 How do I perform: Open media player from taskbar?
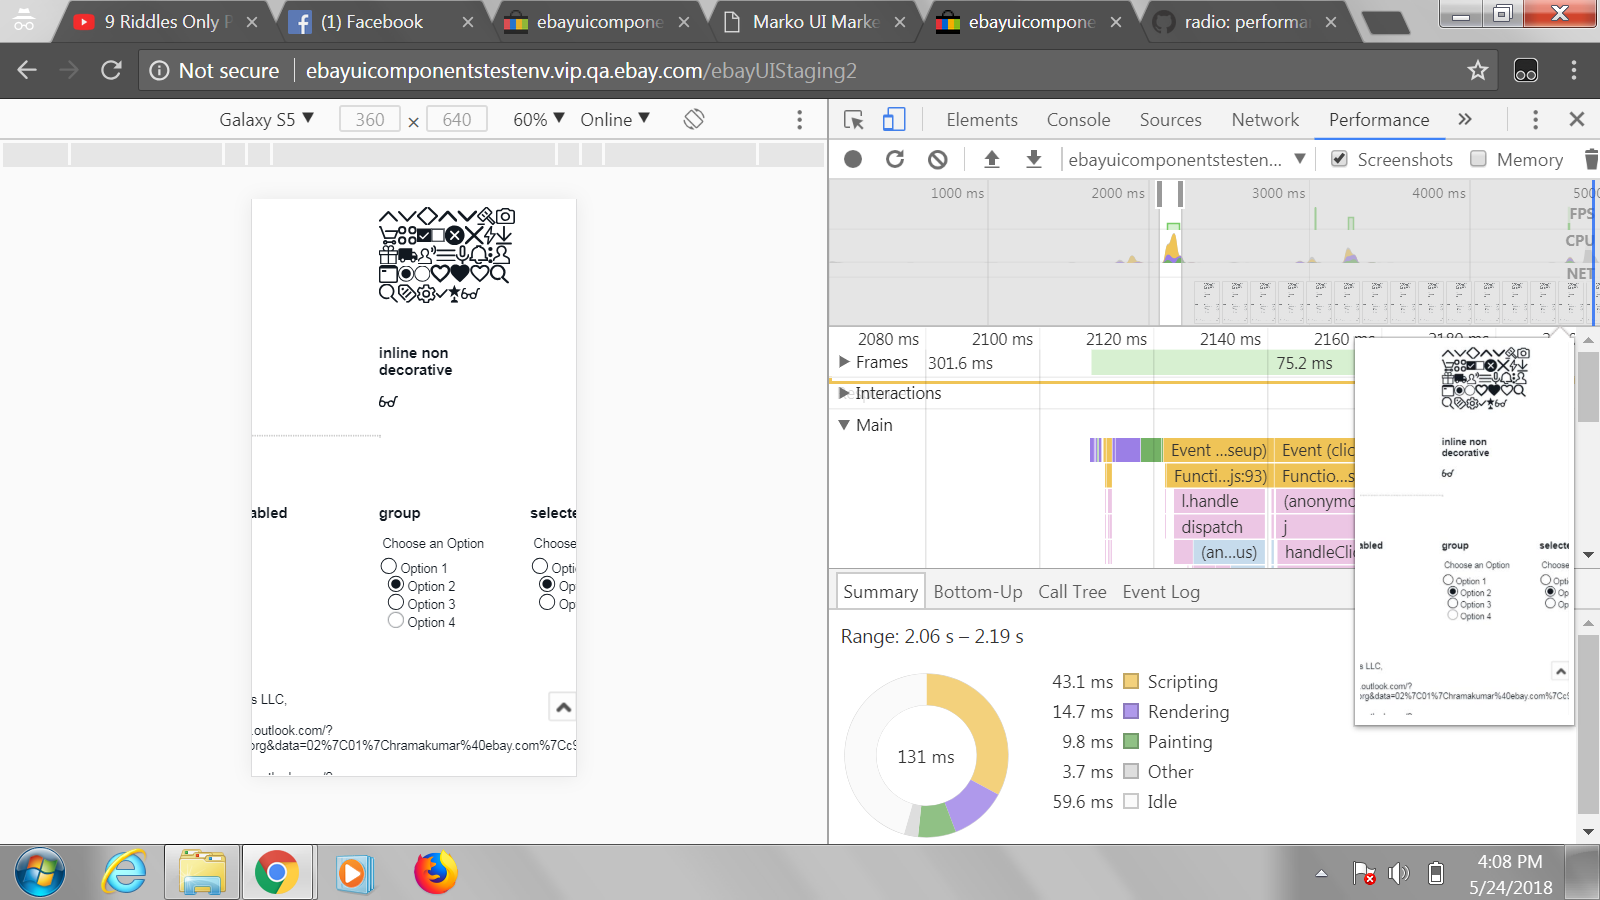pyautogui.click(x=353, y=873)
